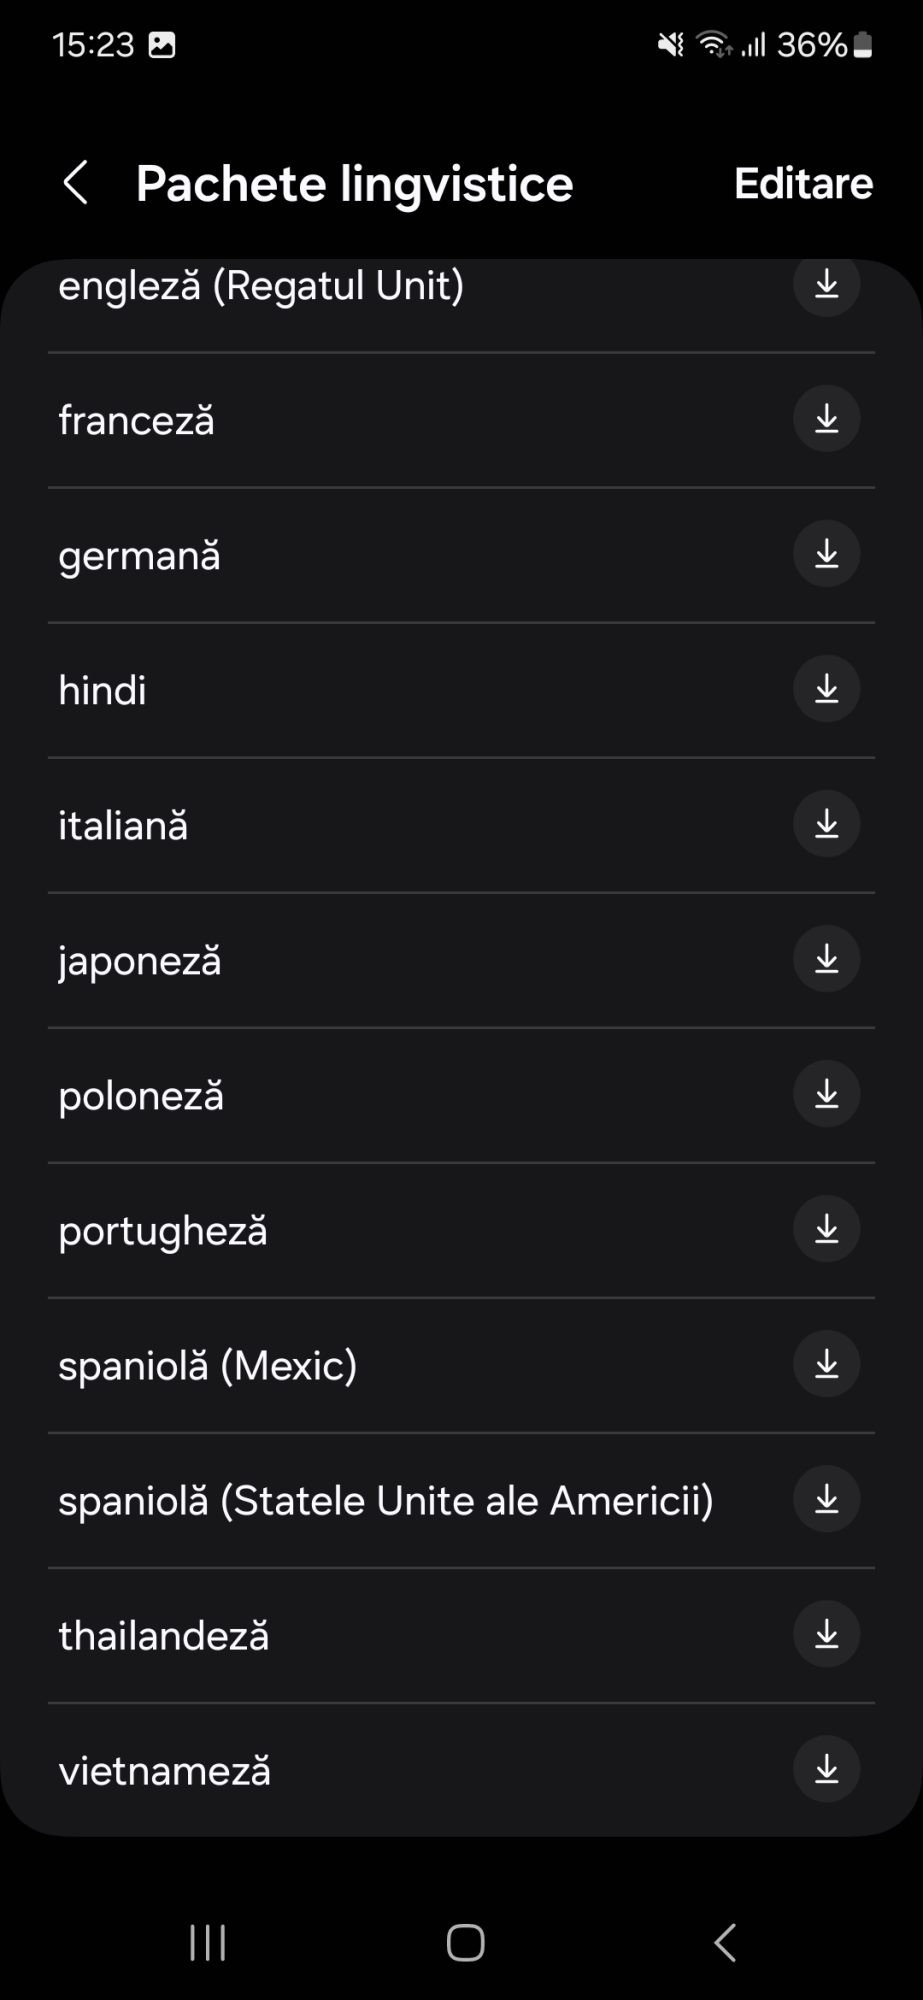Download the japoneză language pack
Image resolution: width=923 pixels, height=2000 pixels.
826,959
